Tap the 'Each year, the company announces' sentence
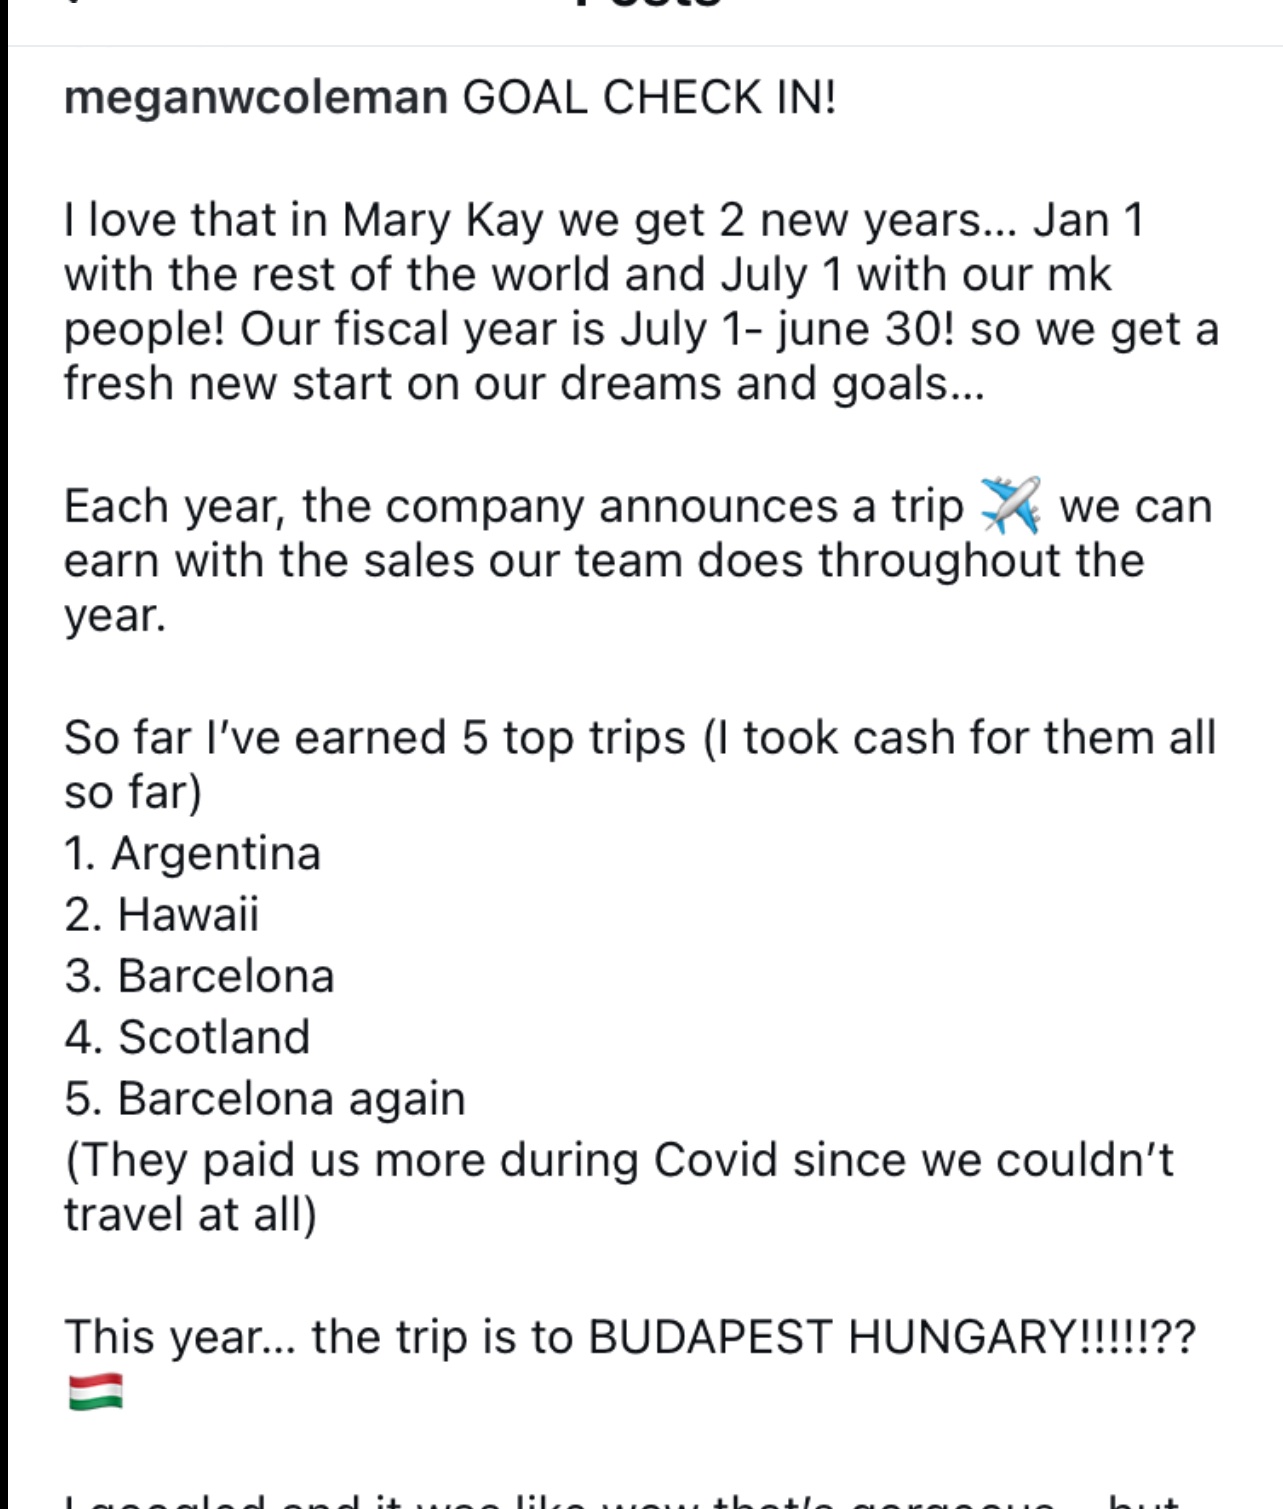 pos(514,506)
